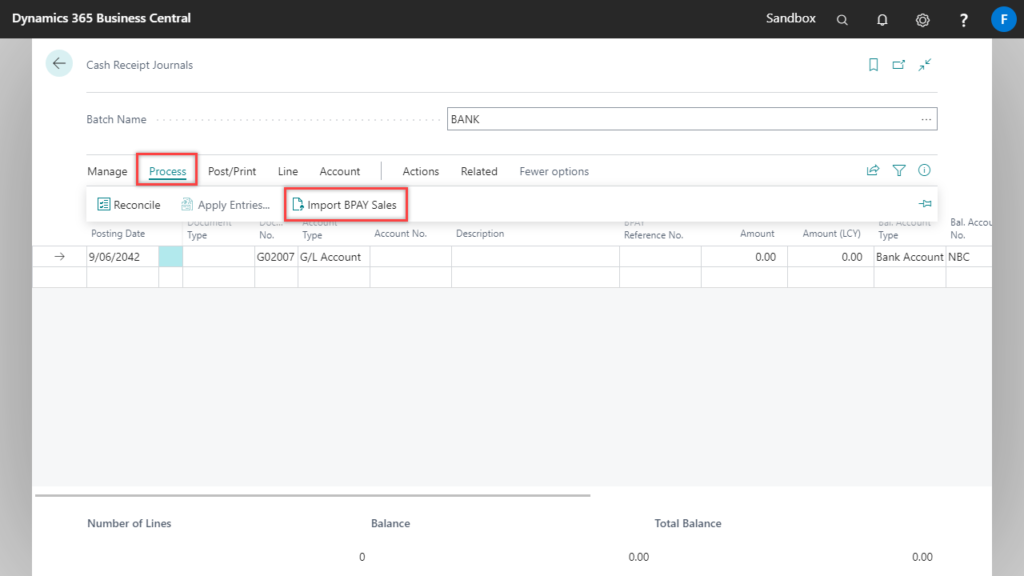1024x576 pixels.
Task: Click the back navigation arrow
Action: pos(59,62)
